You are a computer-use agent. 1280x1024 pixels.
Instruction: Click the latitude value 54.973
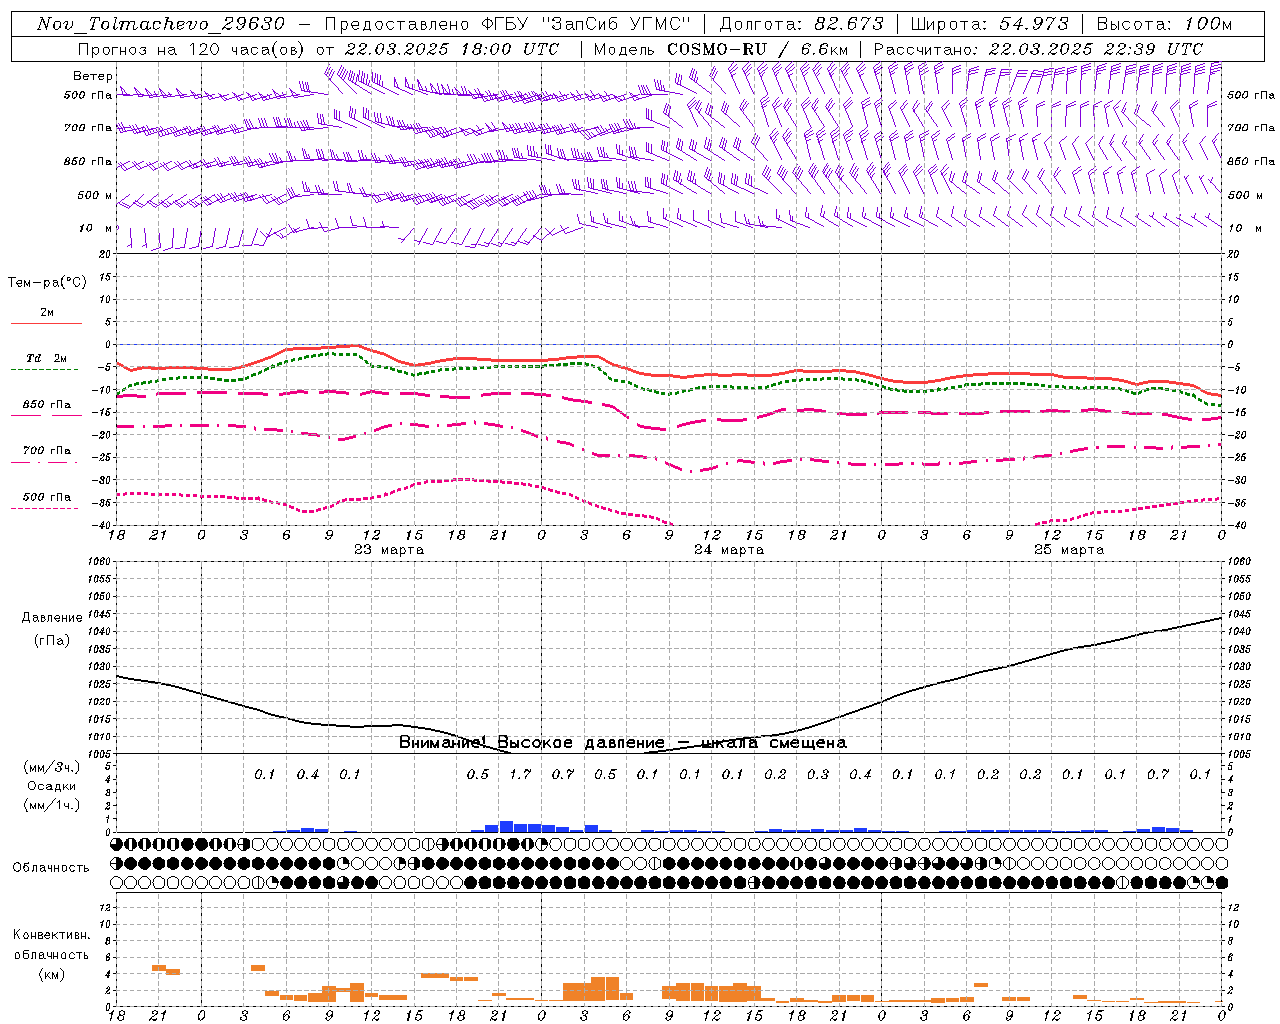point(1034,24)
